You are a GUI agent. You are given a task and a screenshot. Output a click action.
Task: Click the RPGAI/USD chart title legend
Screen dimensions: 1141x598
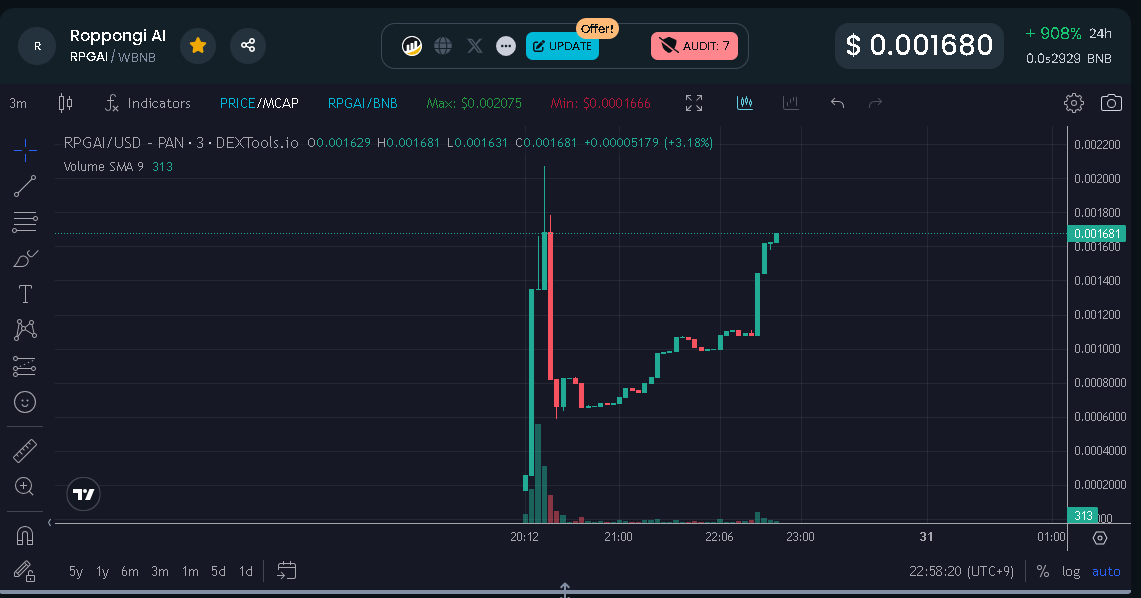pos(181,143)
